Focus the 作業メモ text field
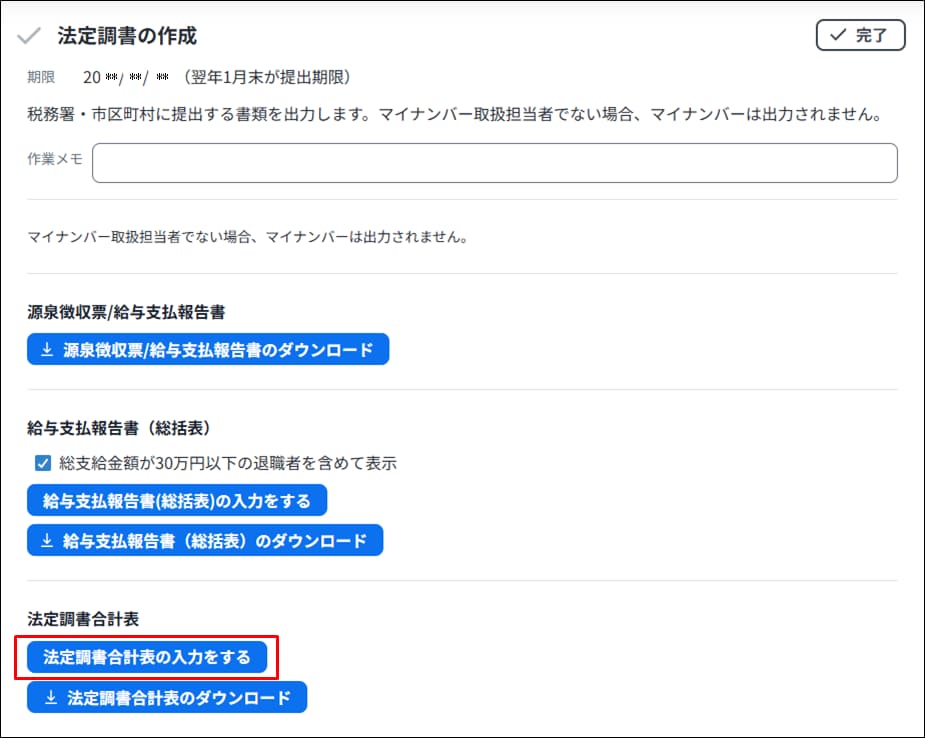This screenshot has height=738, width=925. tap(494, 163)
